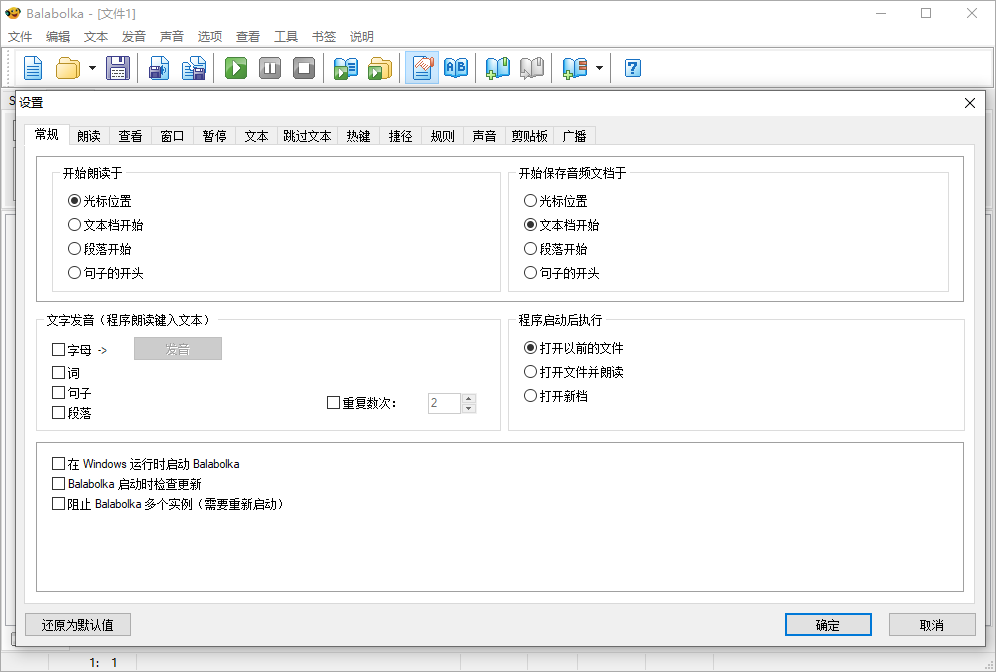Save text as an audio file
This screenshot has width=996, height=672.
pos(159,67)
